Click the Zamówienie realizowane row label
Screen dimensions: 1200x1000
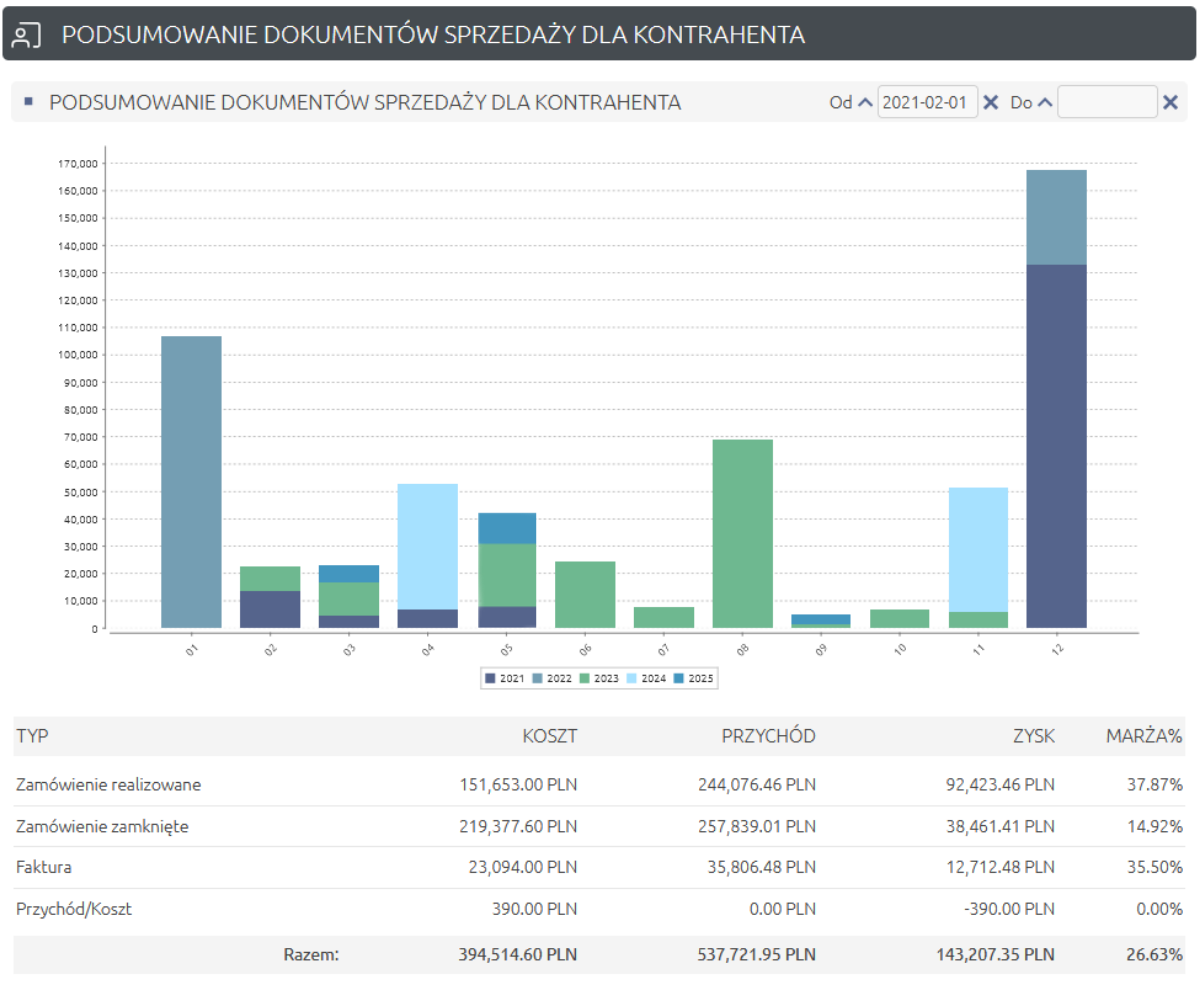point(110,784)
